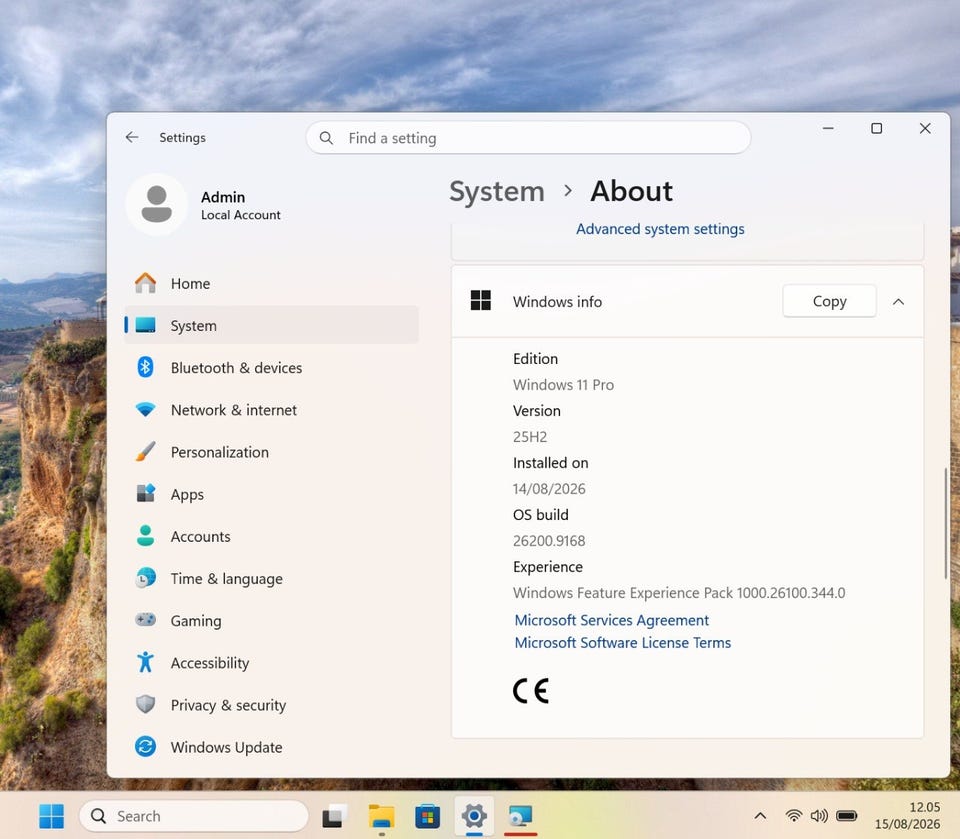Click the back arrow in Settings
Viewport: 960px width, 839px height.
[x=132, y=137]
